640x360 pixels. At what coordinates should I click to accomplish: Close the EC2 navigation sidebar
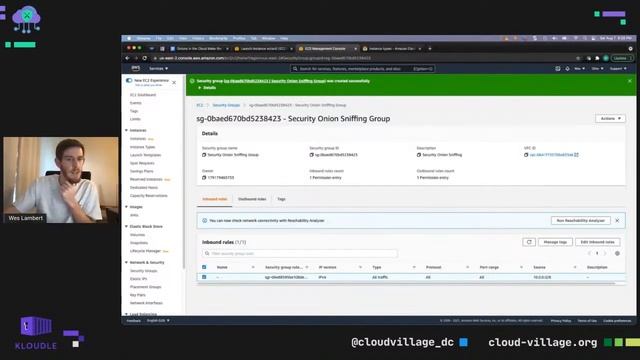[174, 82]
